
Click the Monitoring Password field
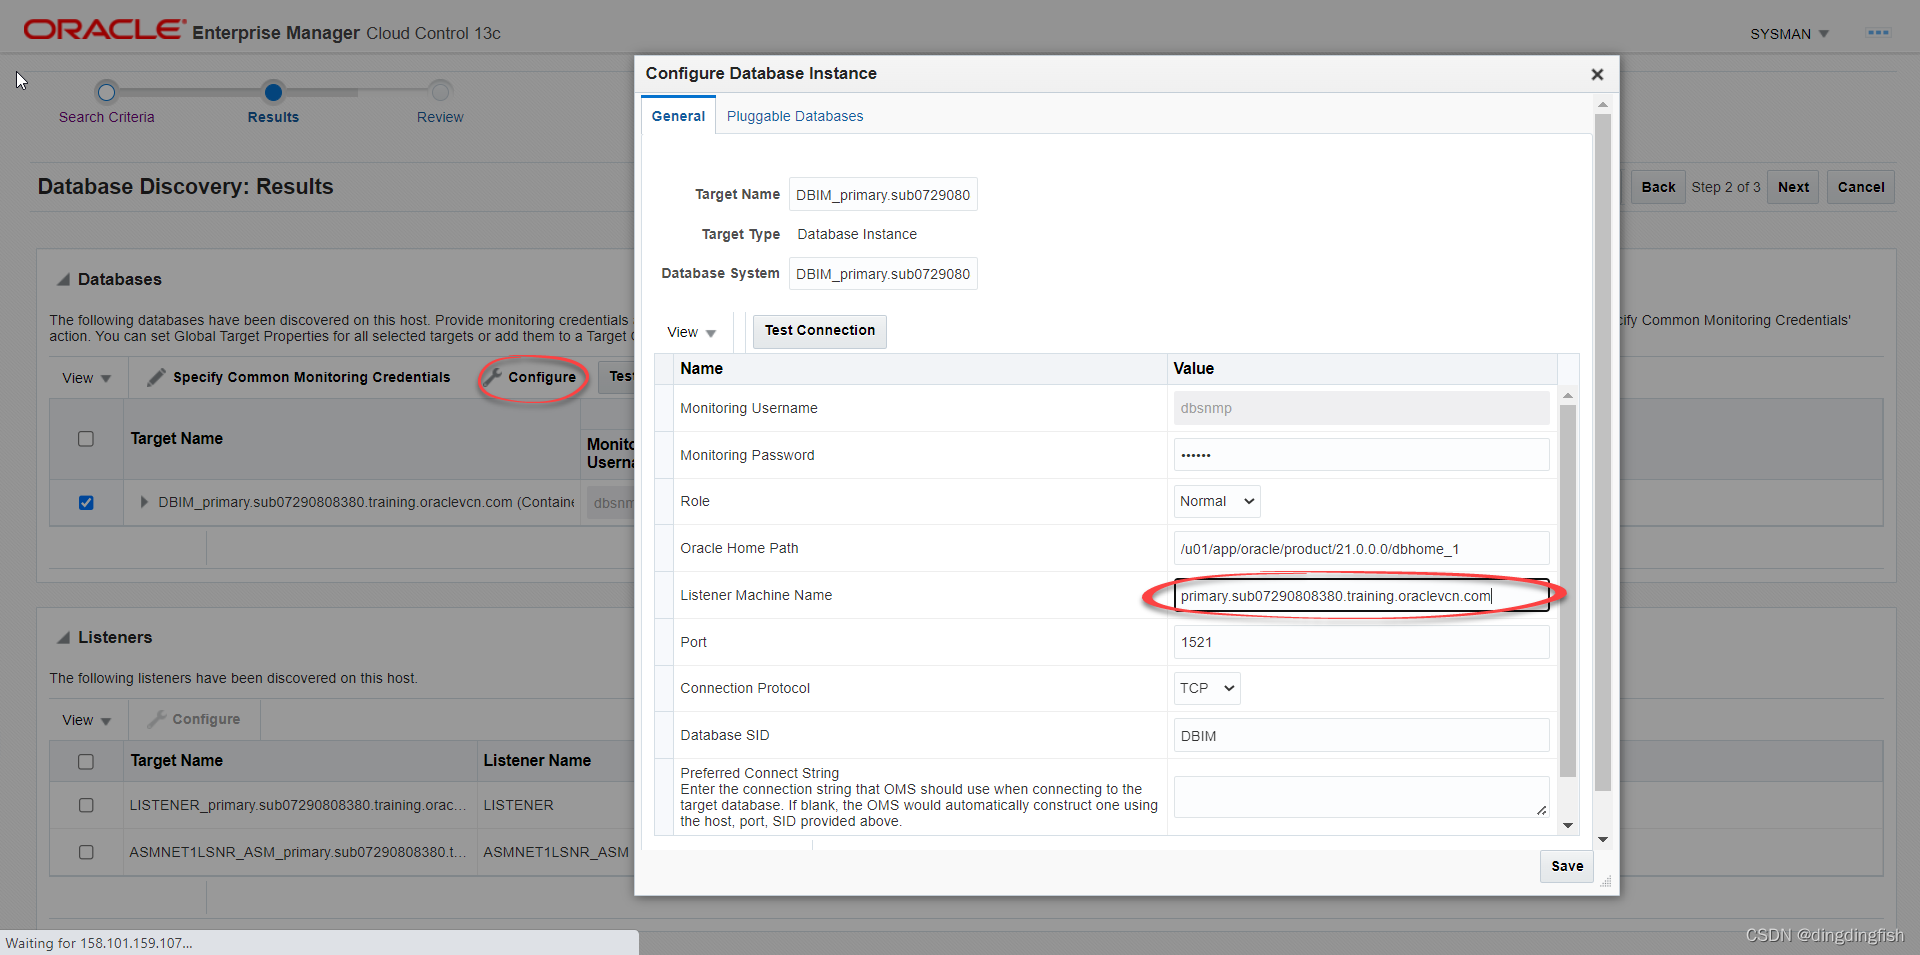point(1361,455)
